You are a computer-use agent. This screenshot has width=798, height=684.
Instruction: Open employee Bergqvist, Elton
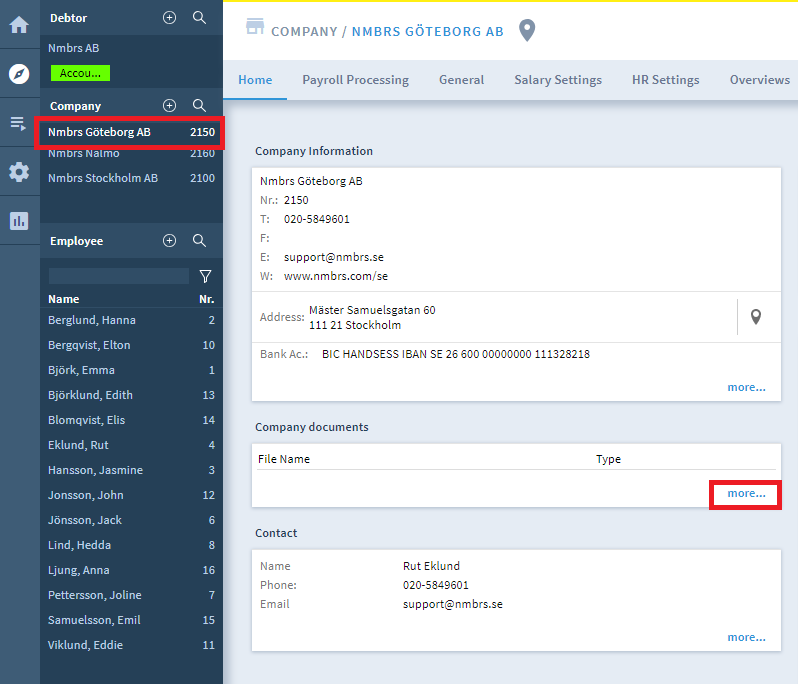[x=131, y=345]
